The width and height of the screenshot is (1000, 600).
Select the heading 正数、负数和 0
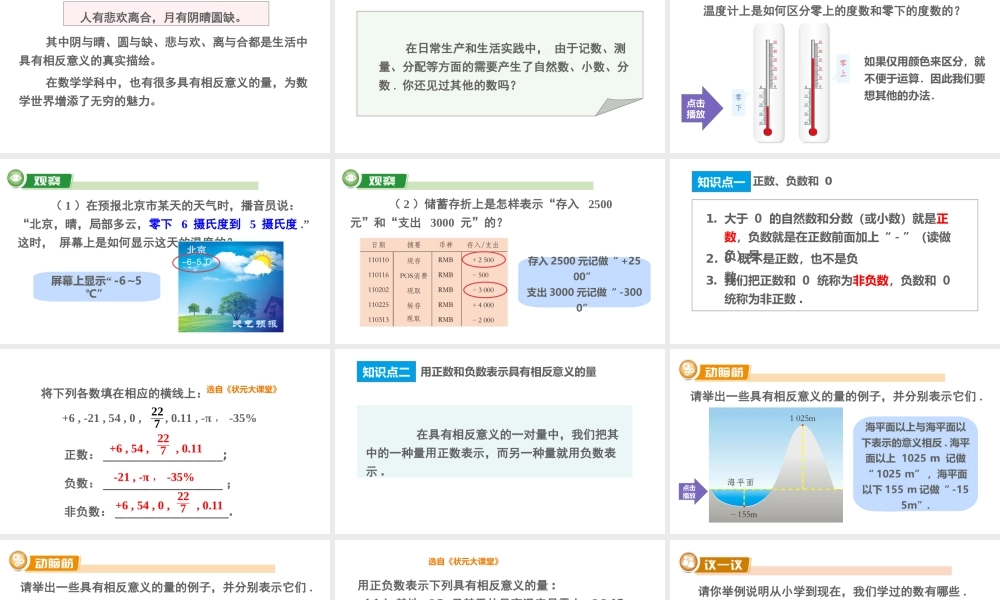[792, 181]
